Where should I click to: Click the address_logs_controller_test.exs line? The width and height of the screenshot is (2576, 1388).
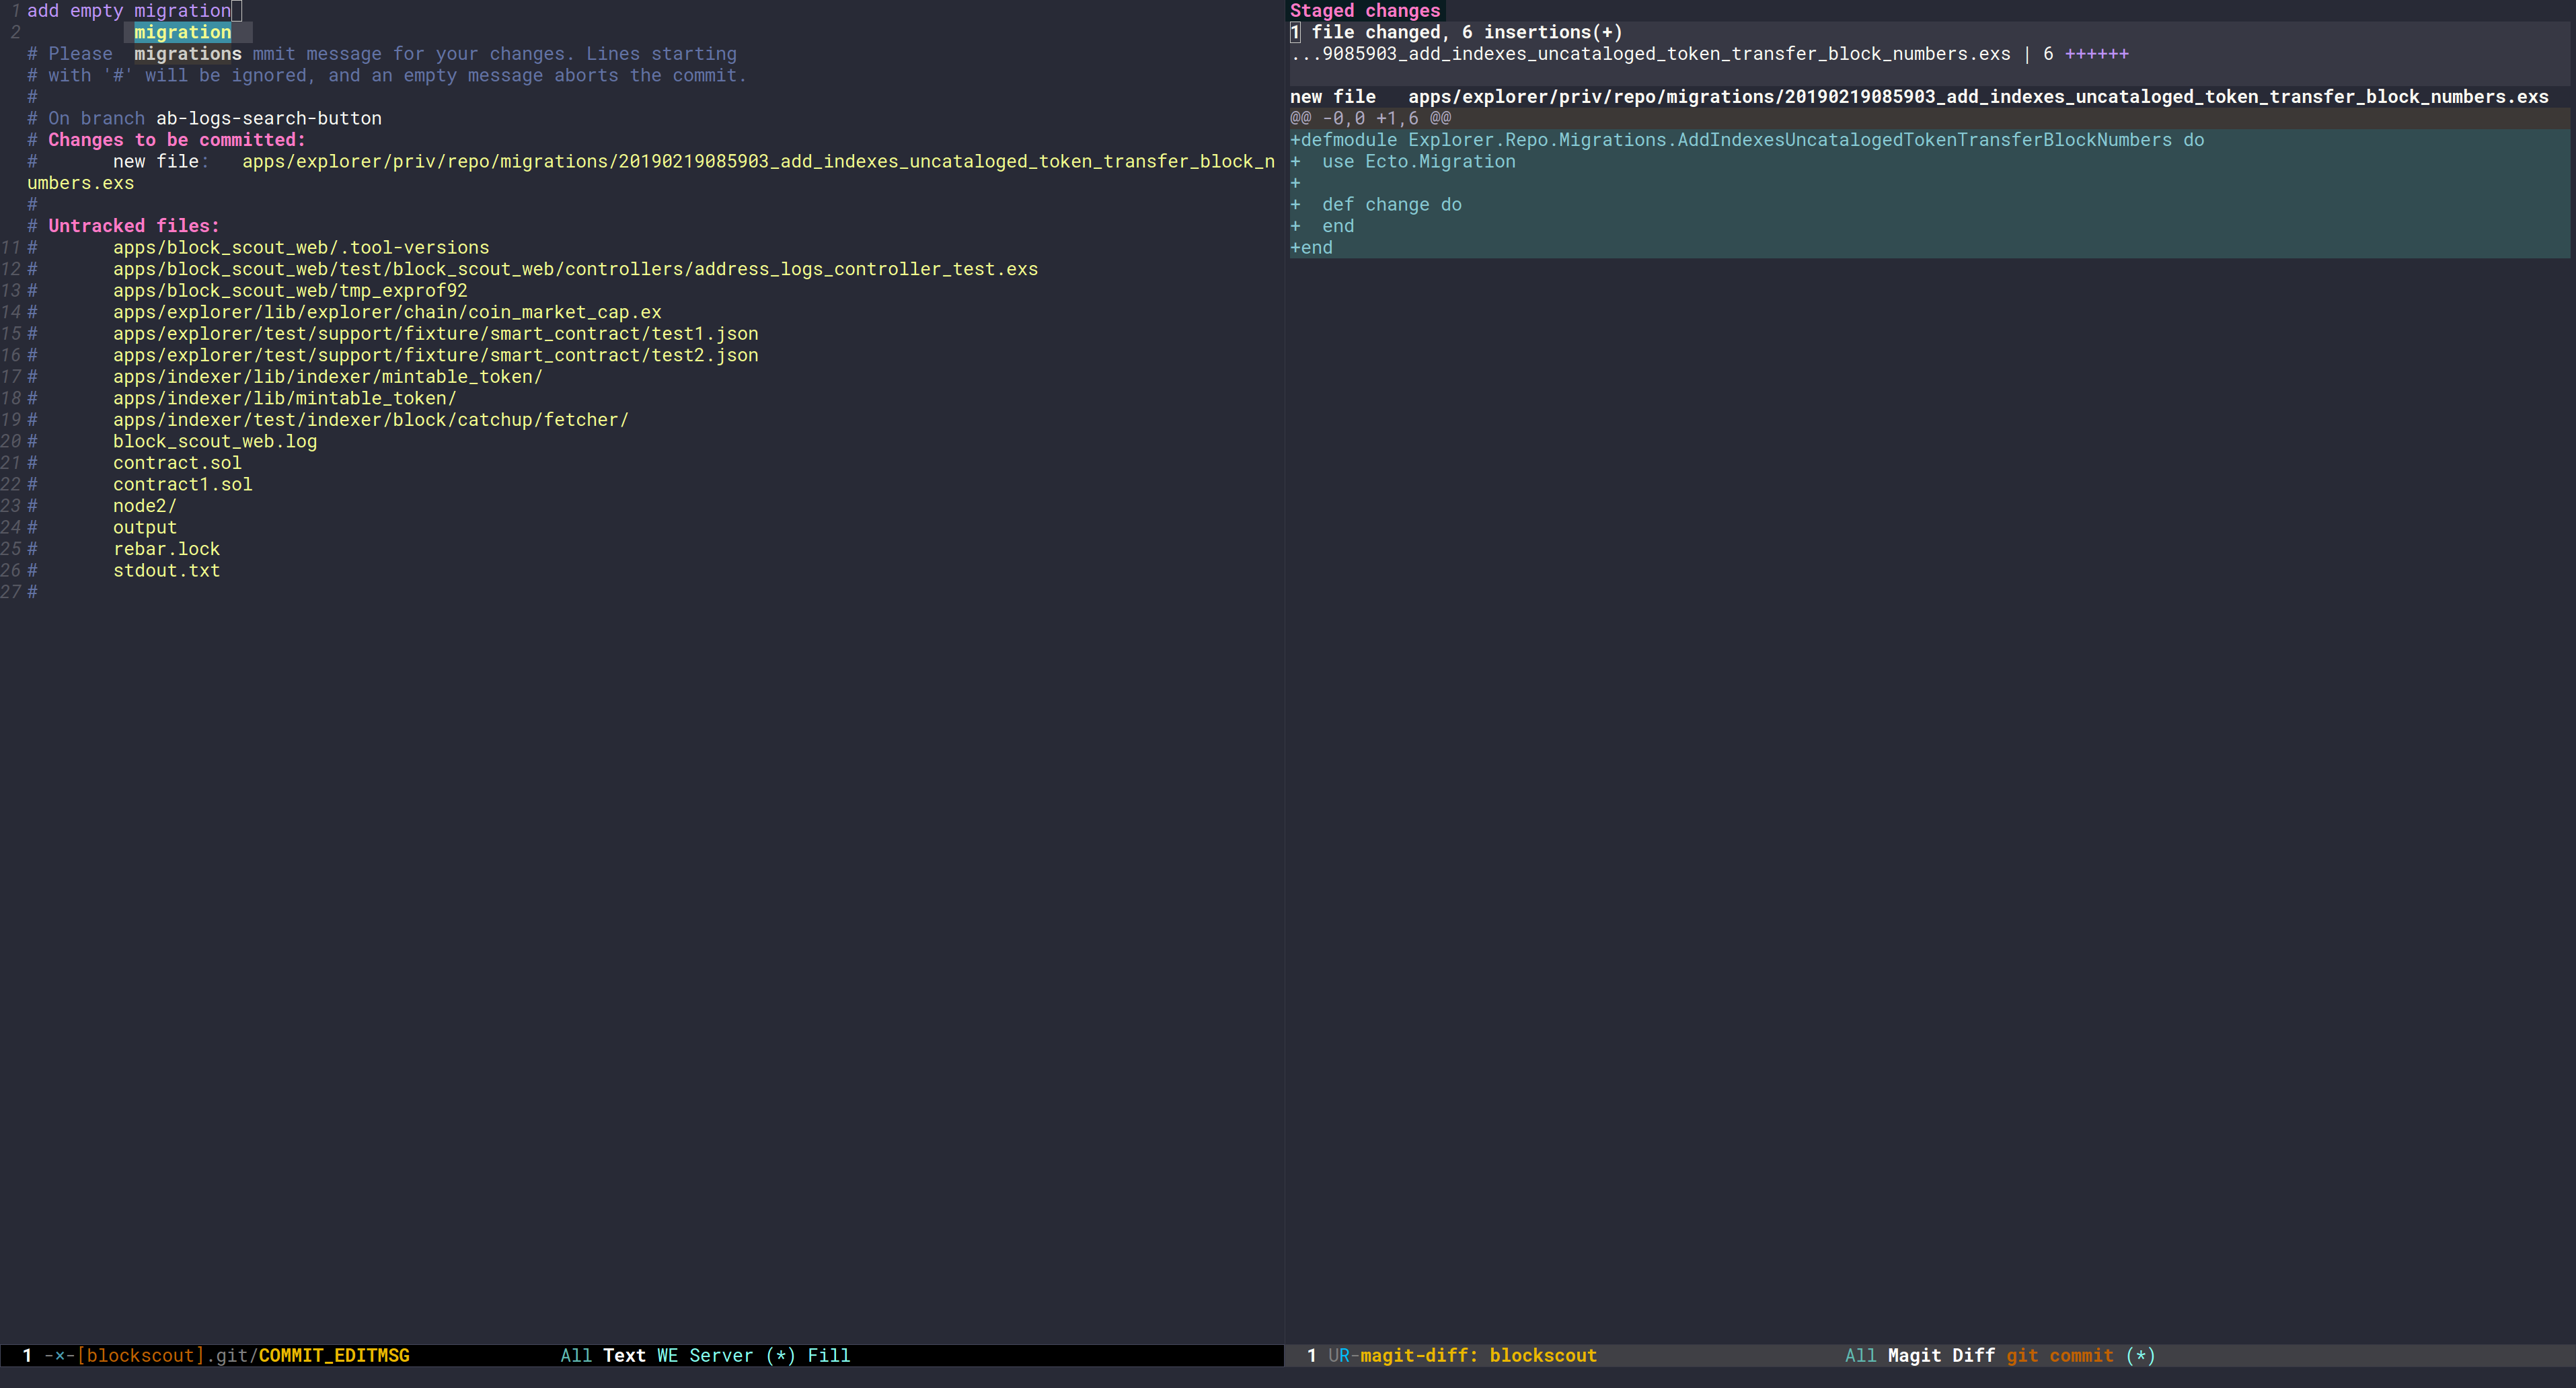tap(575, 269)
